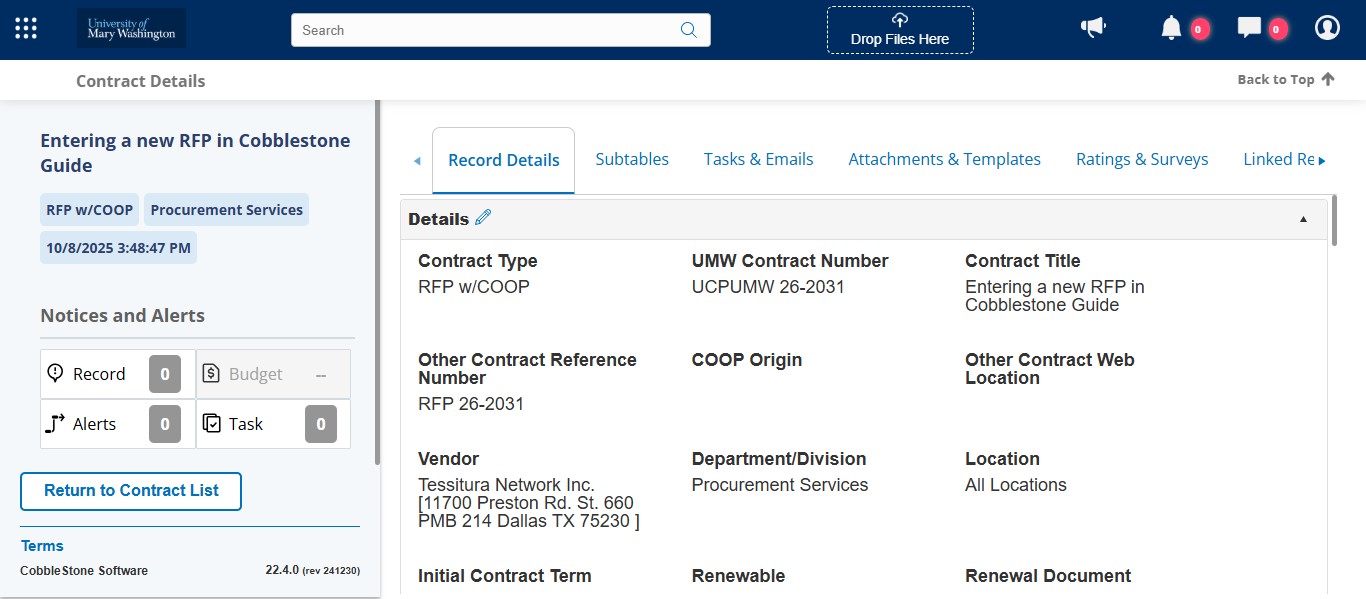Open the app launcher grid icon

point(25,27)
